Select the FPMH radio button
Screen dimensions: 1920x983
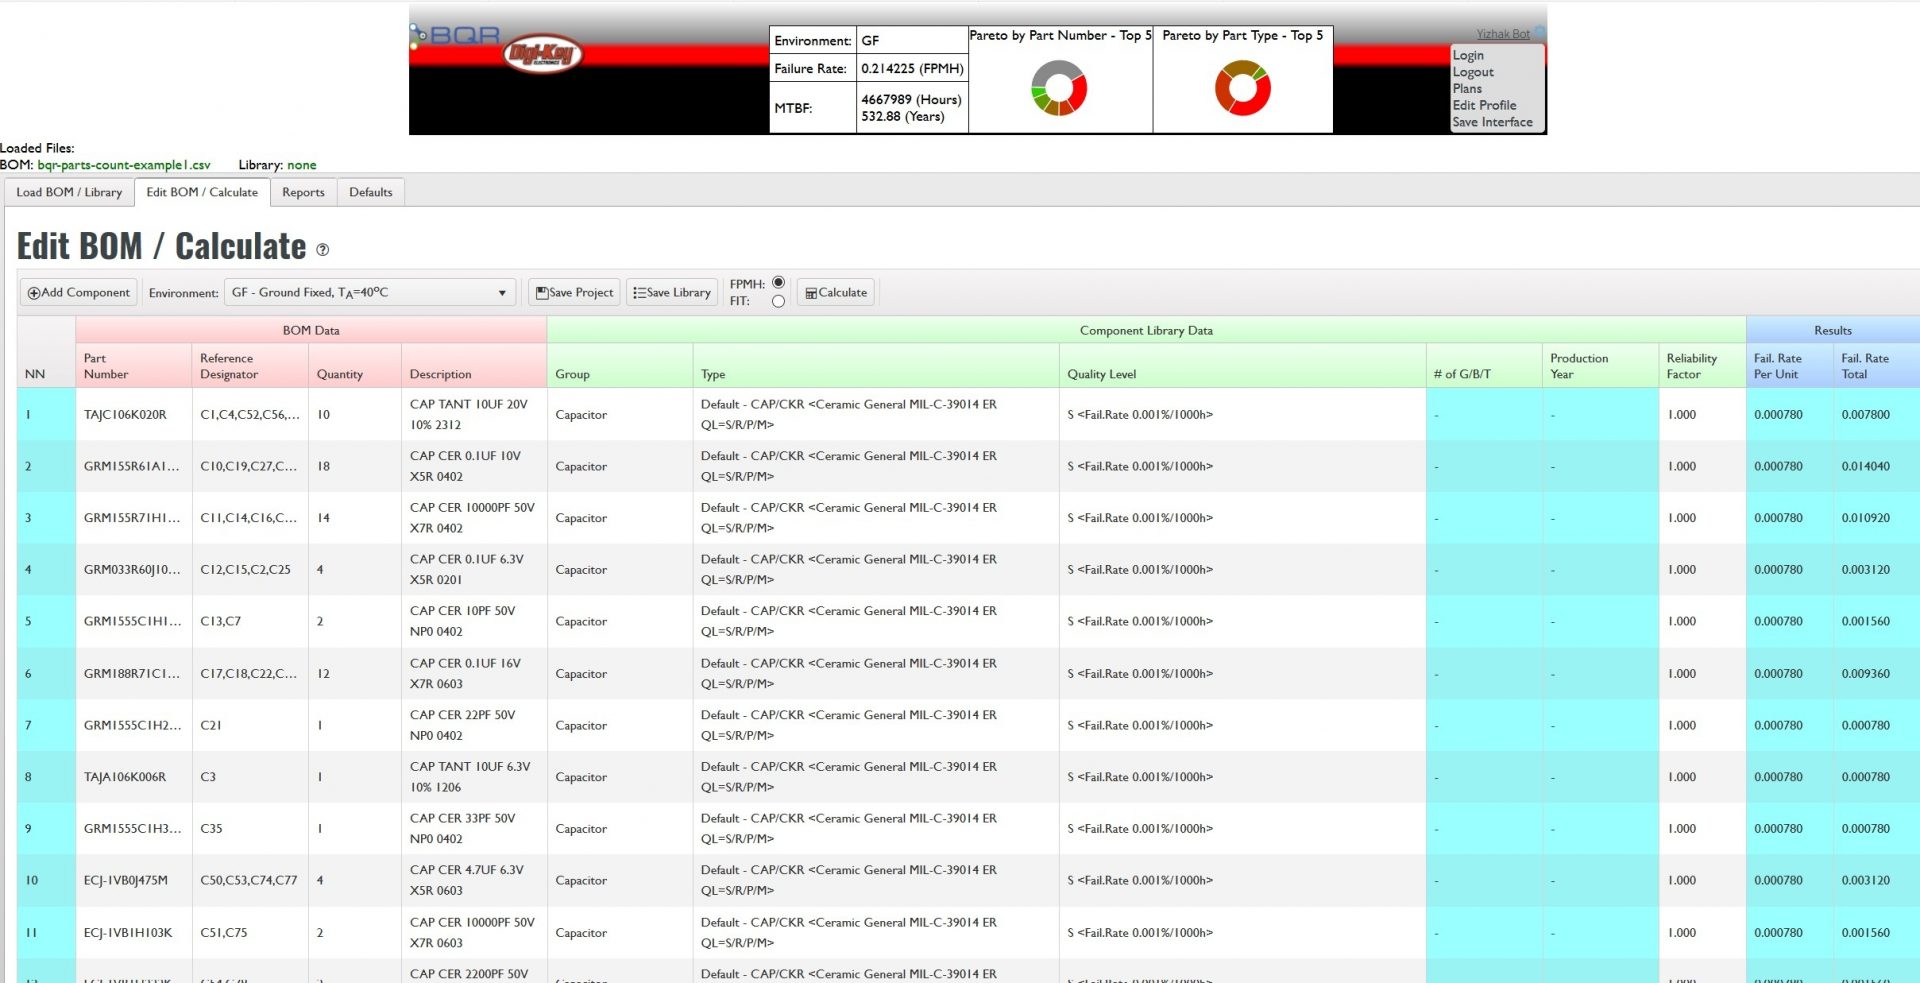click(x=778, y=283)
